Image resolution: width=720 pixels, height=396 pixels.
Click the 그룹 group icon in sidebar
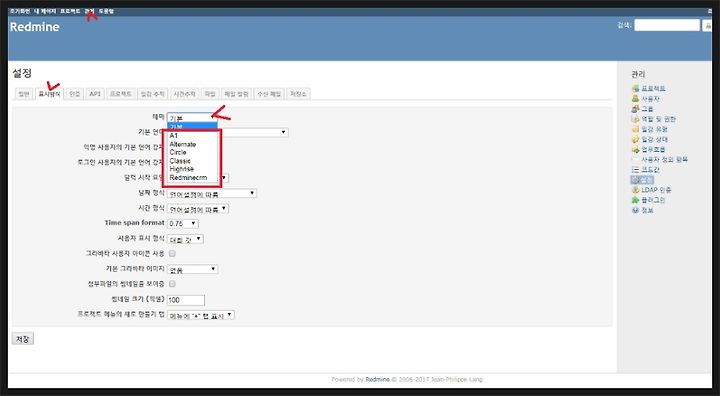click(636, 109)
